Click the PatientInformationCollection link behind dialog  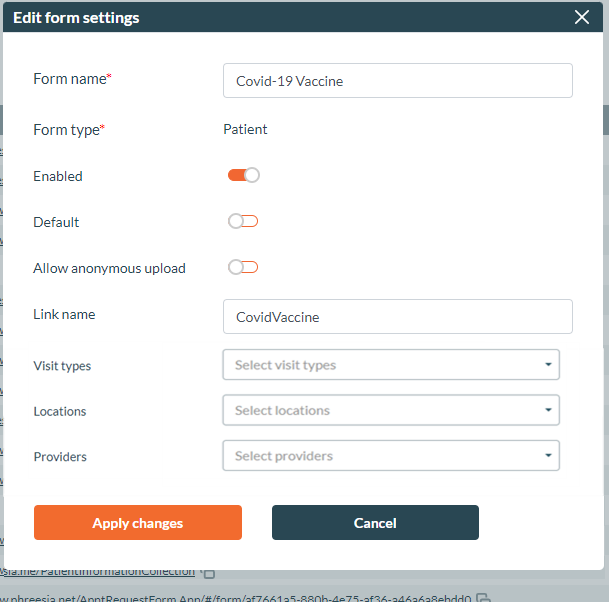click(x=97, y=572)
